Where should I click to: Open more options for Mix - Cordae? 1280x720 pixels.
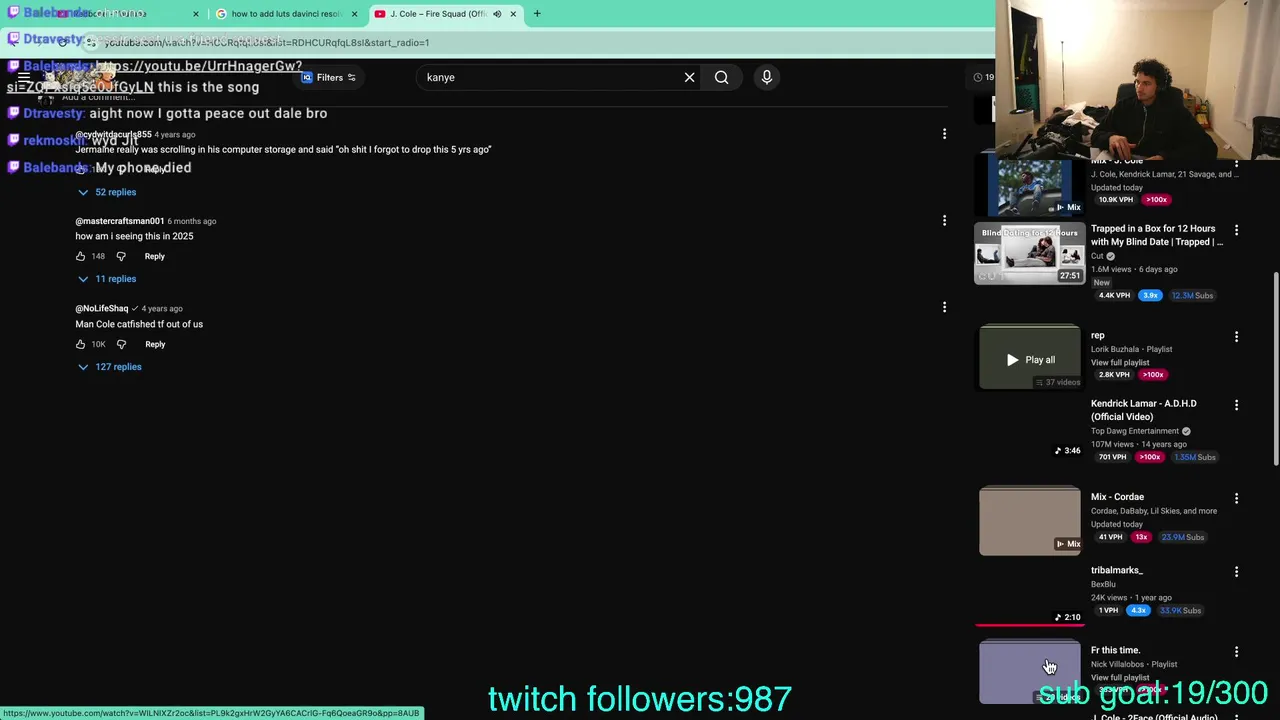coord(1236,498)
